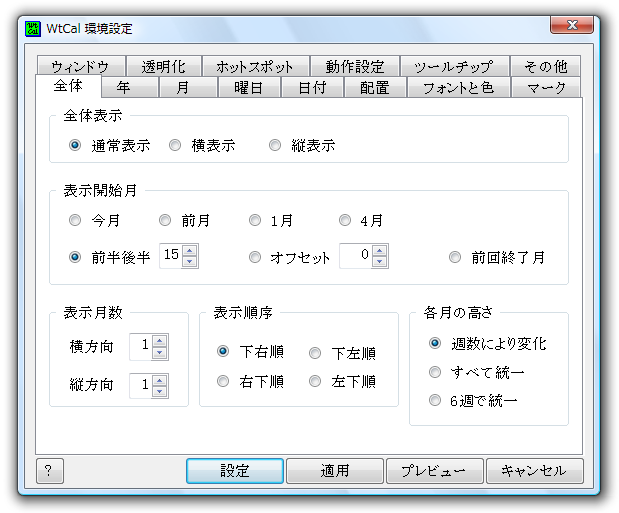Increase 横方向 month count up arrow
The height and width of the screenshot is (513, 619).
(x=160, y=341)
